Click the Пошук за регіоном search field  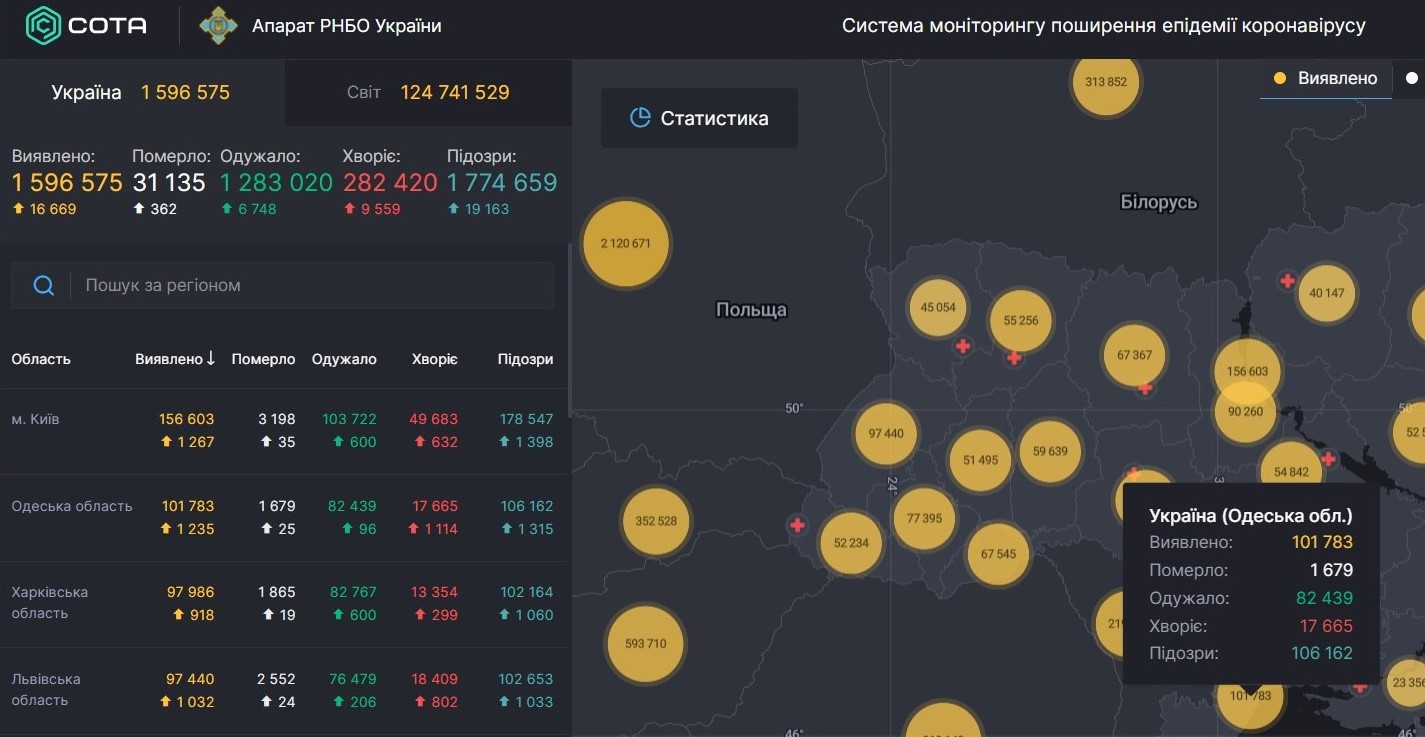click(282, 286)
